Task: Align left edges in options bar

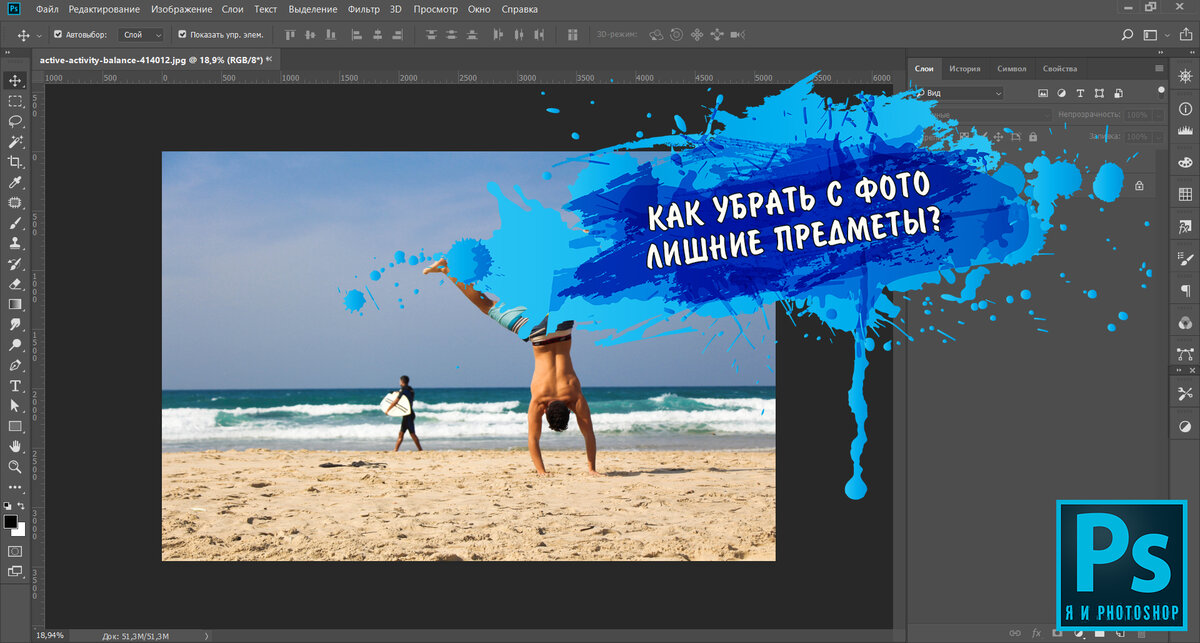Action: click(x=359, y=34)
